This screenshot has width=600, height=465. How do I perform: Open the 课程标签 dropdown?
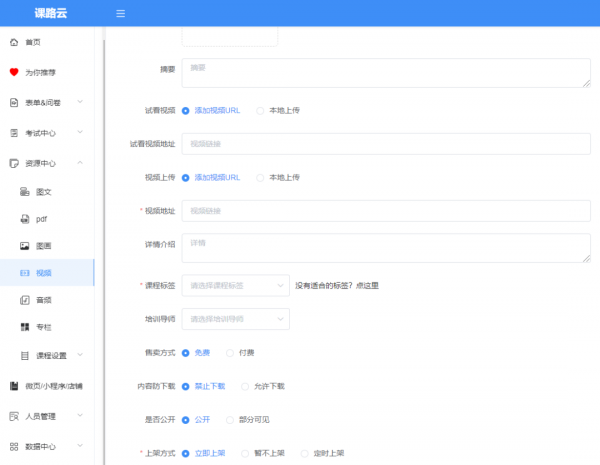[236, 286]
